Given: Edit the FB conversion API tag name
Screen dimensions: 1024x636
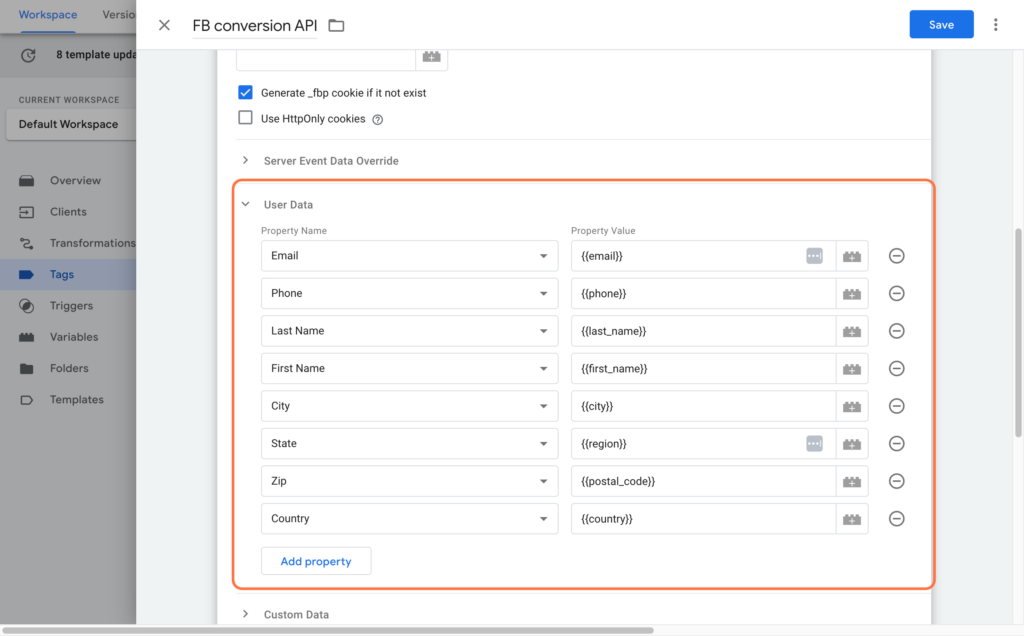Looking at the screenshot, I should pos(255,25).
